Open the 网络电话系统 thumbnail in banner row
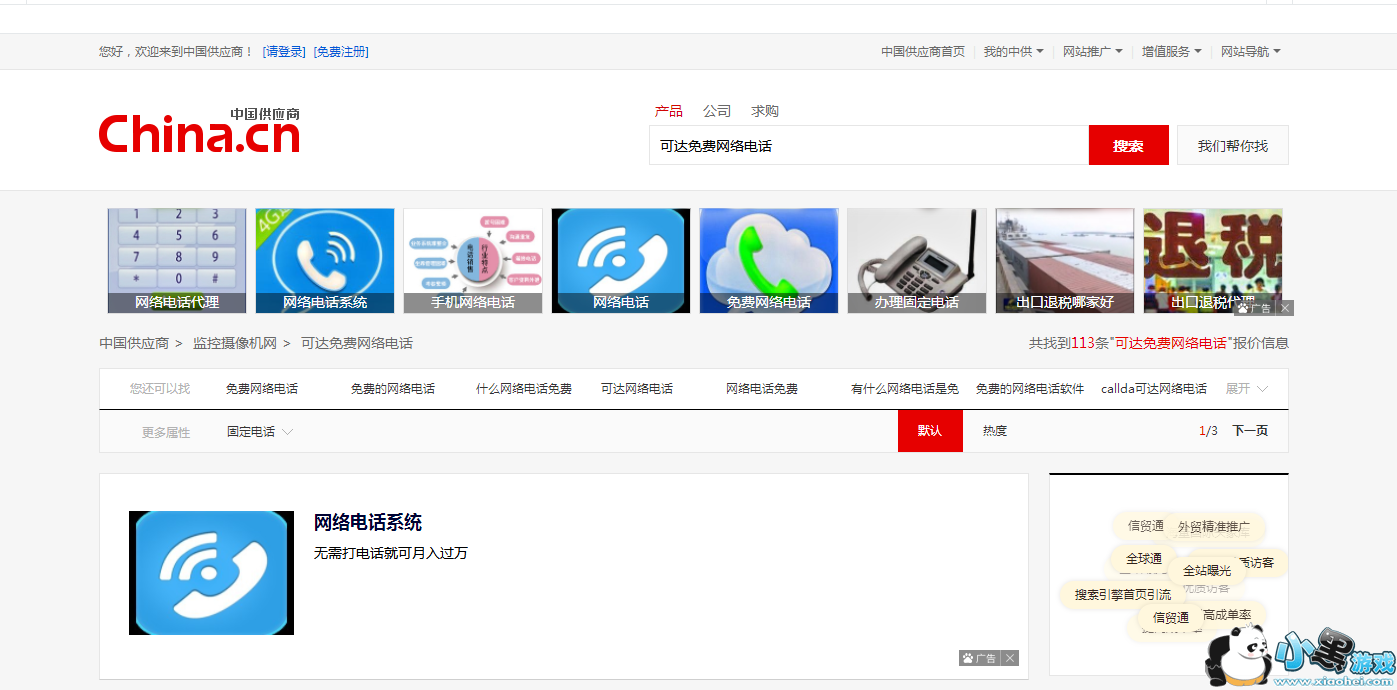1397x690 pixels. coord(325,260)
